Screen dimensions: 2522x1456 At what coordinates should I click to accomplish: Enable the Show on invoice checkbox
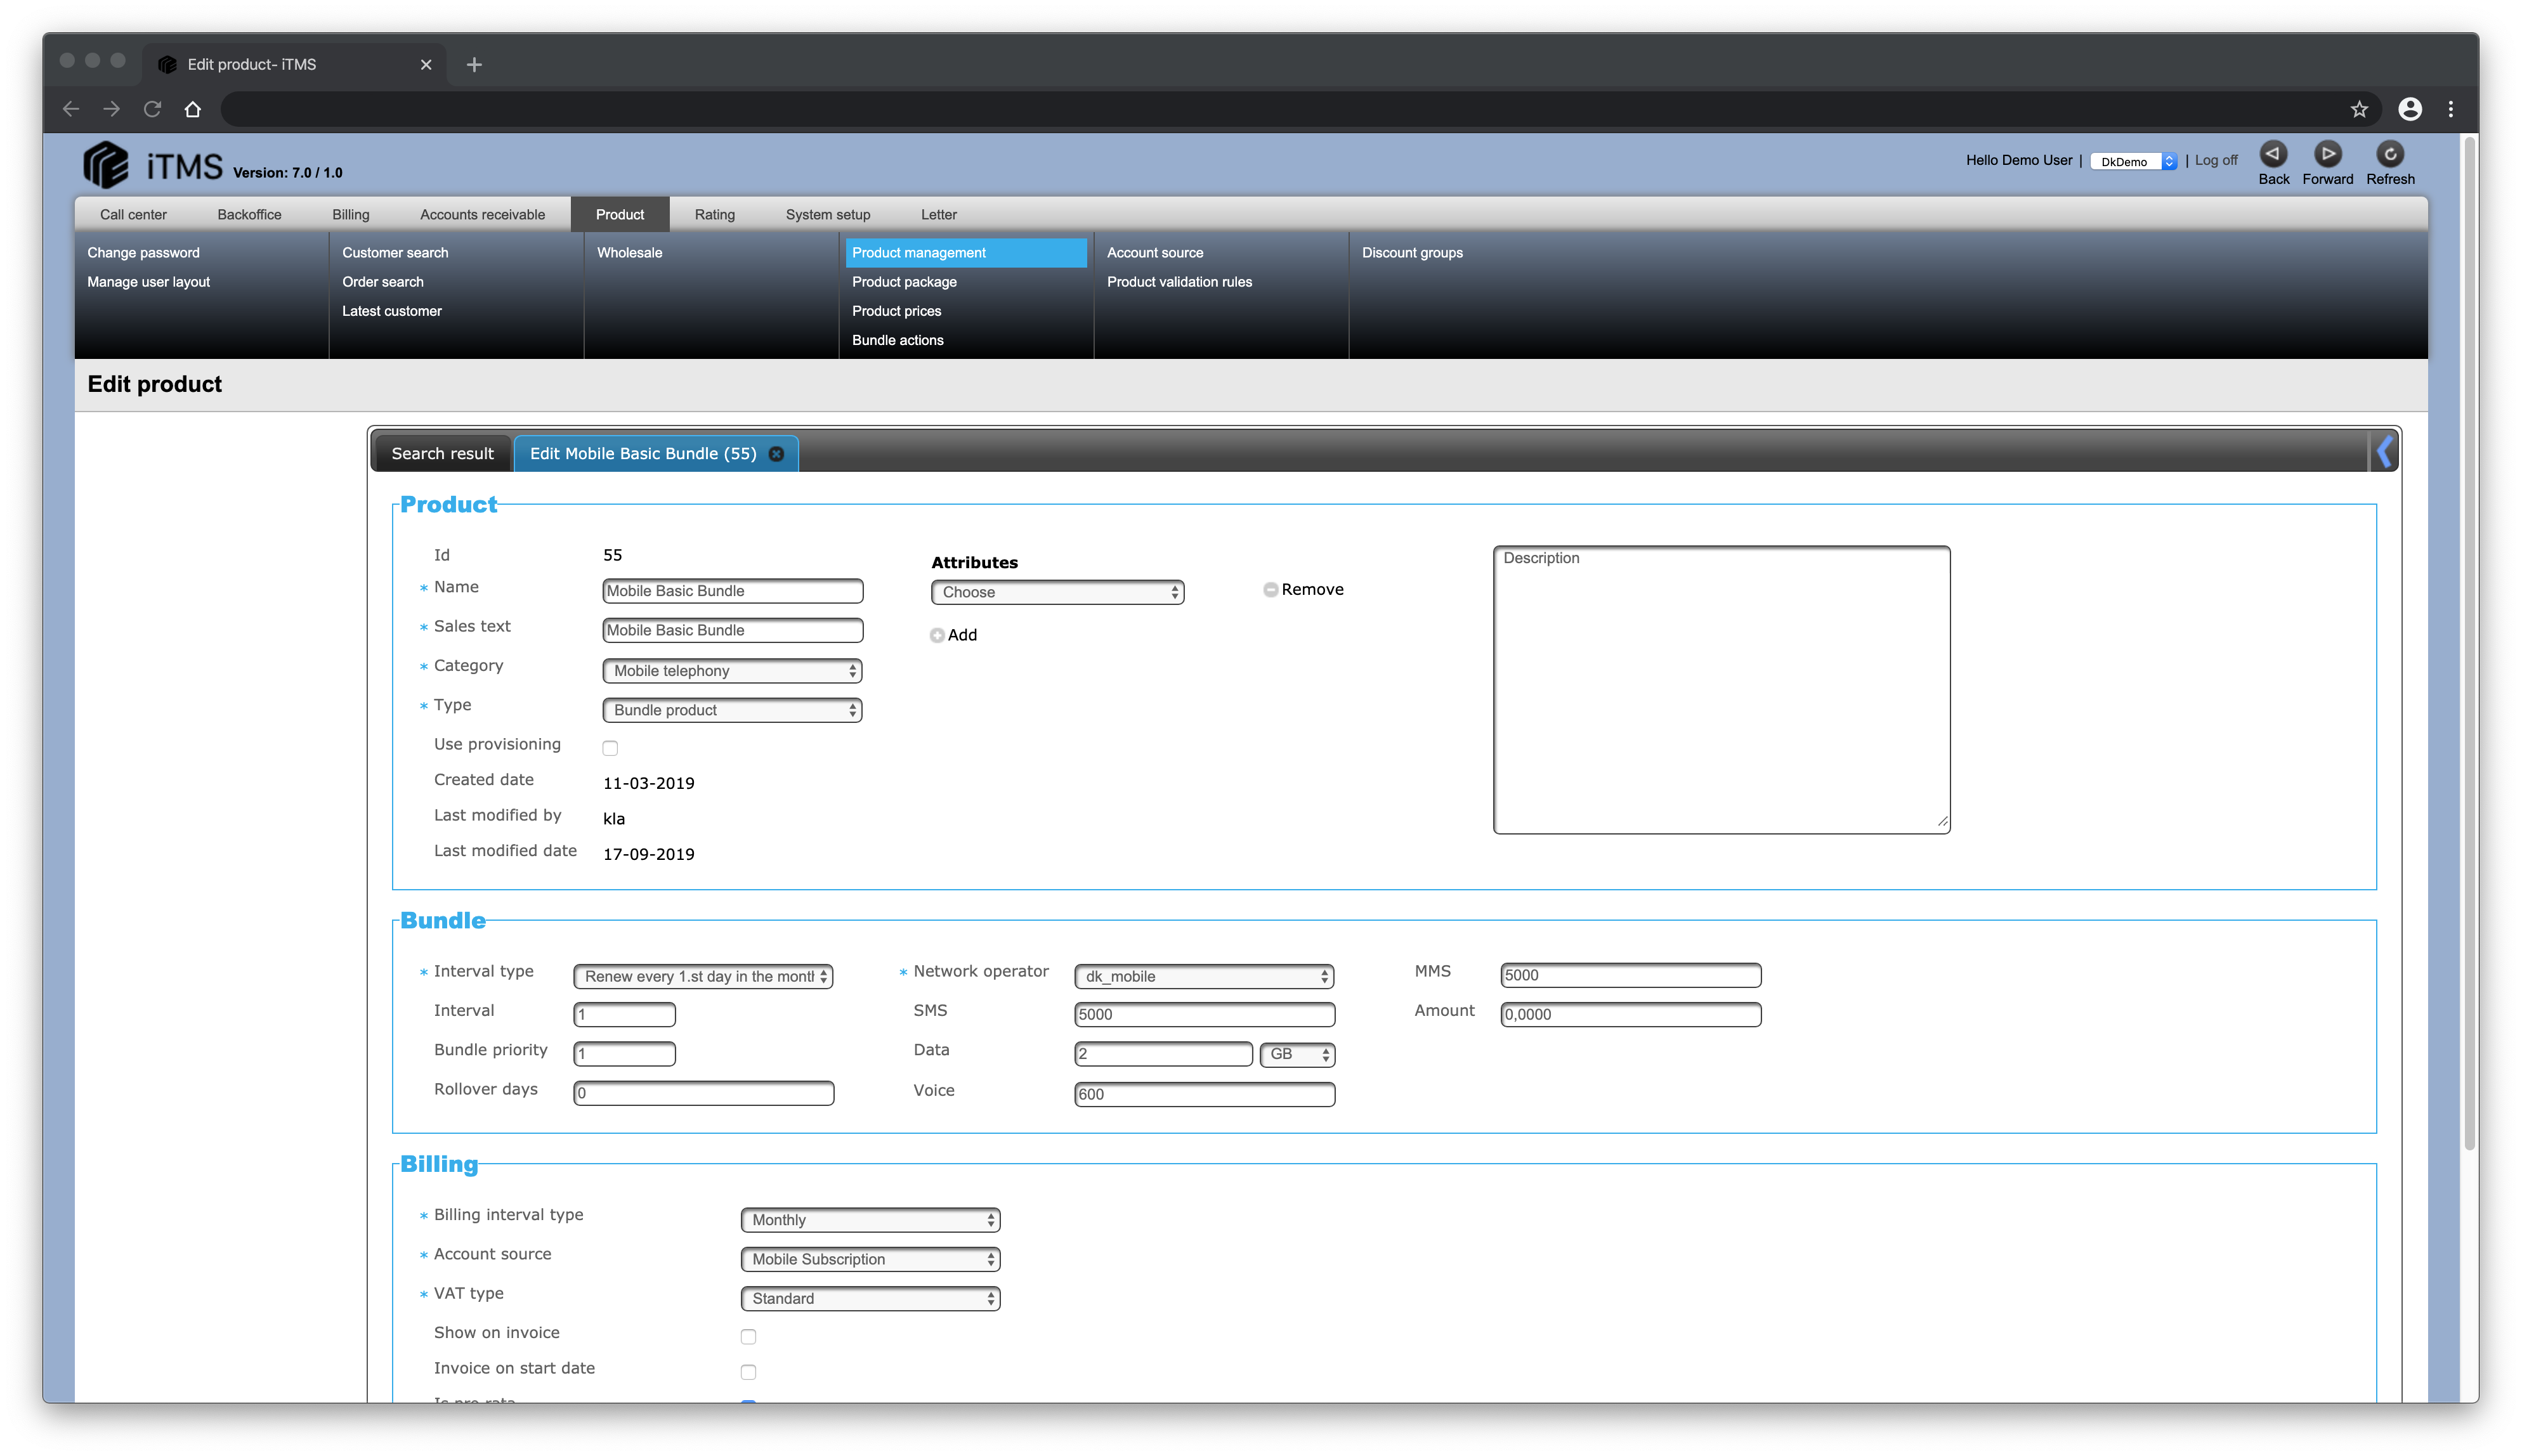(x=748, y=1336)
